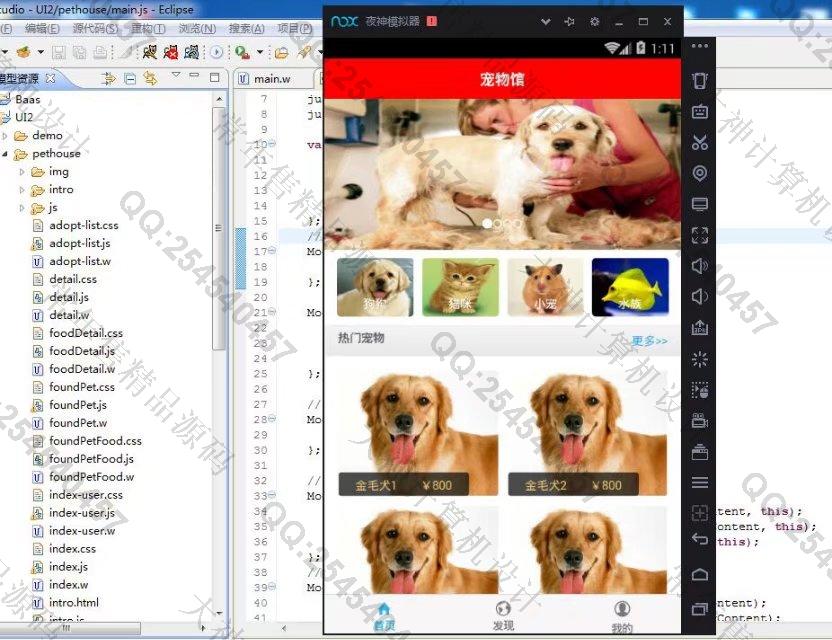Open the Nox title bar dropdown chevron
This screenshot has height=640, width=832.
click(545, 22)
